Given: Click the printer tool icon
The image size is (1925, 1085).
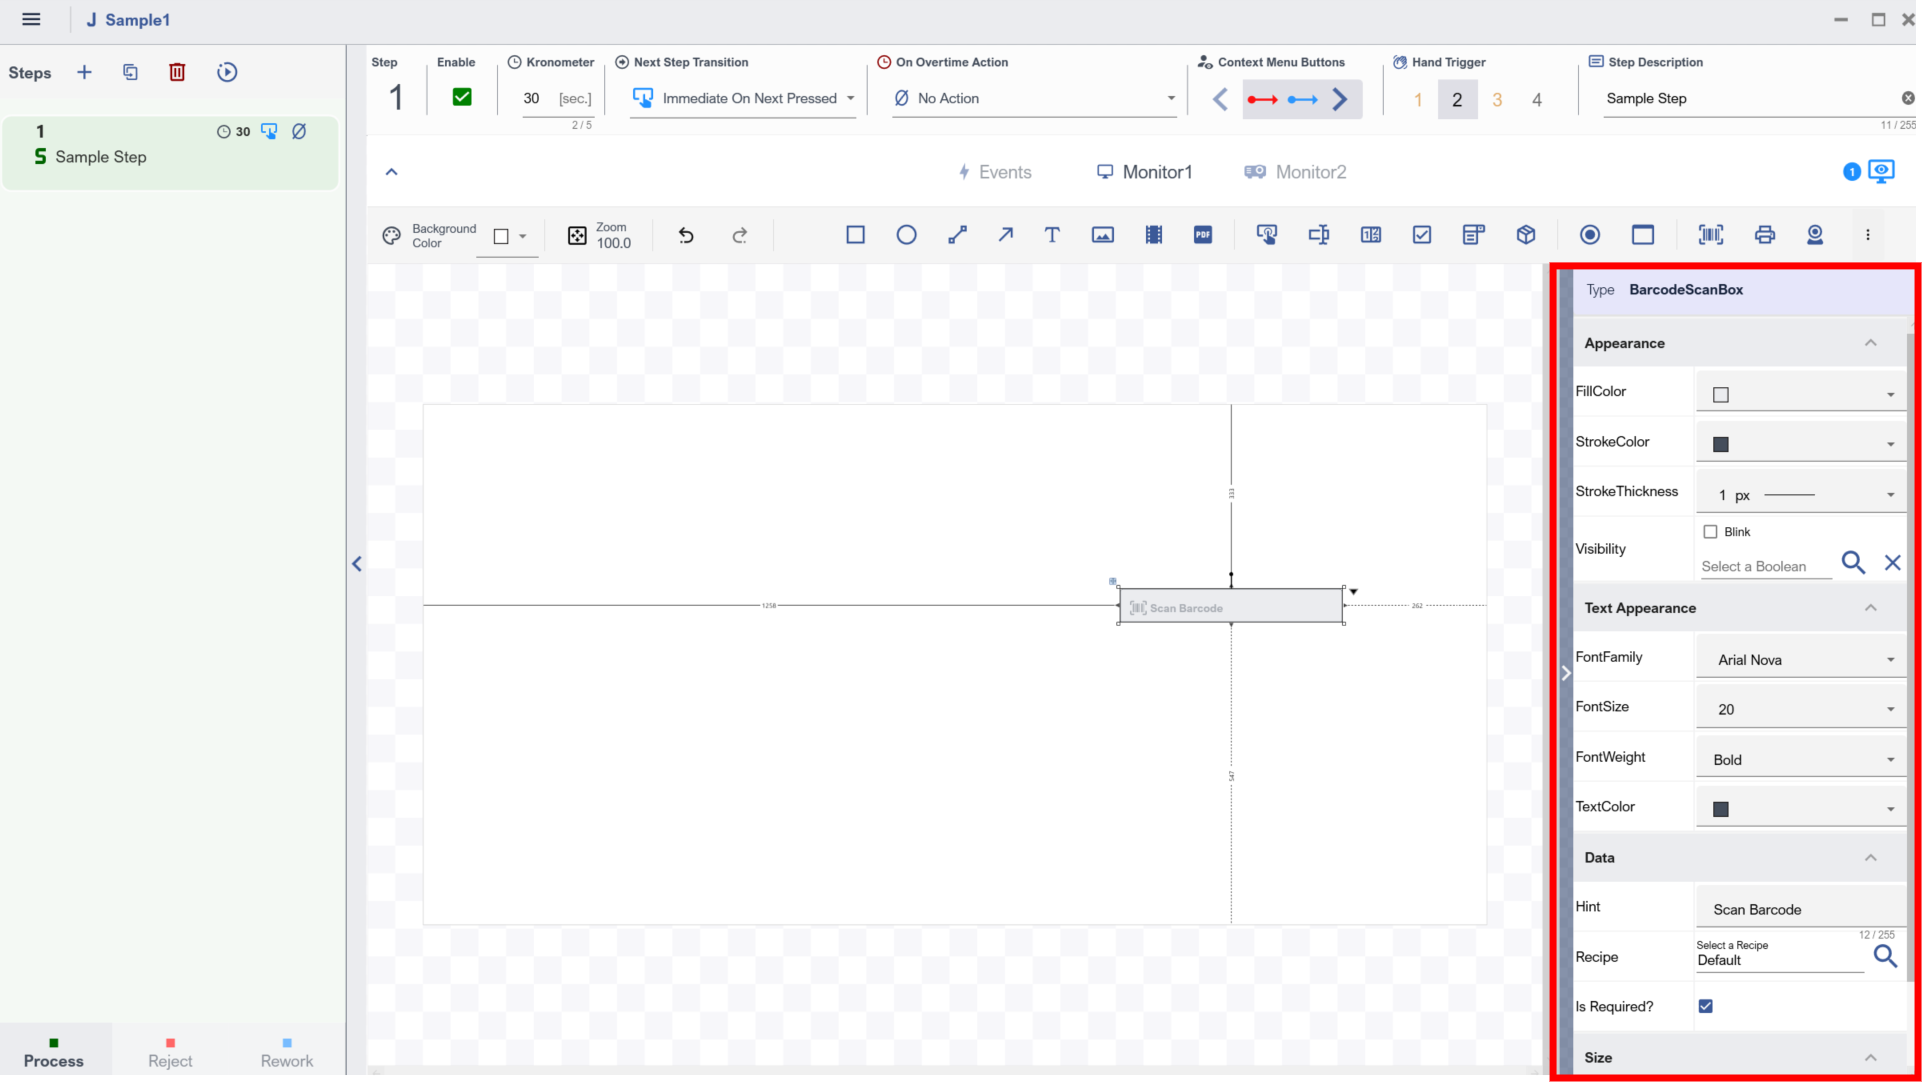Looking at the screenshot, I should click(1764, 235).
